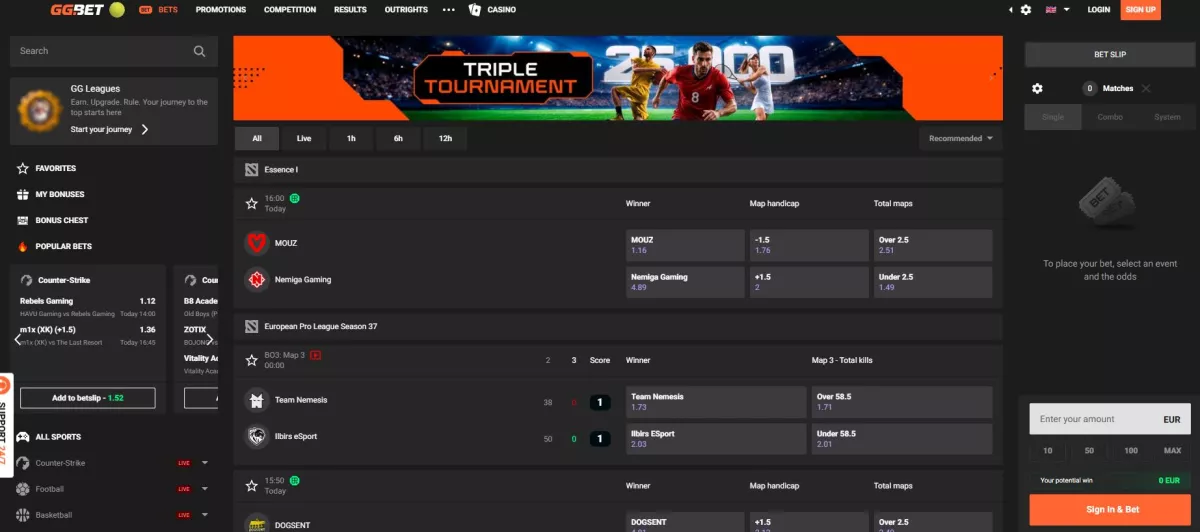Open the Outrights menu item

coord(406,10)
